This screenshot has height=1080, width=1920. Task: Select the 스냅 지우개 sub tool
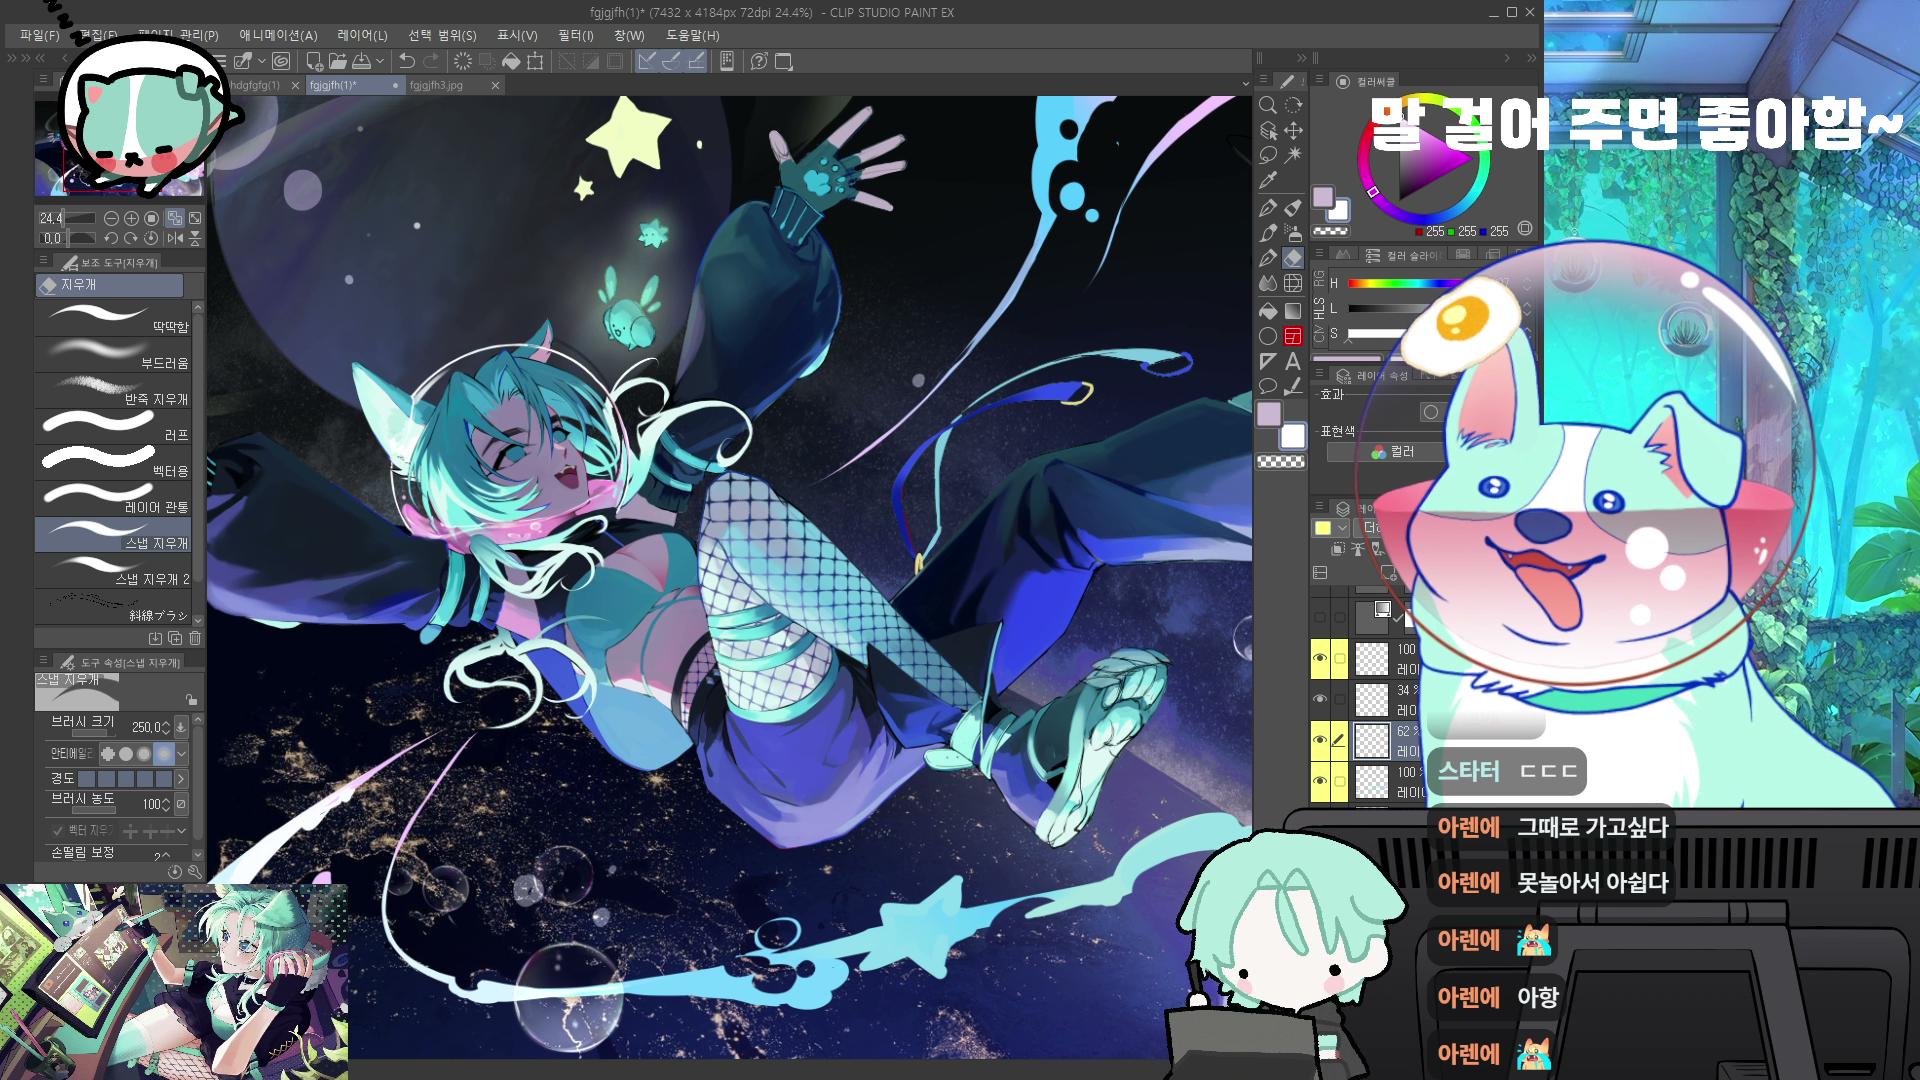[113, 535]
